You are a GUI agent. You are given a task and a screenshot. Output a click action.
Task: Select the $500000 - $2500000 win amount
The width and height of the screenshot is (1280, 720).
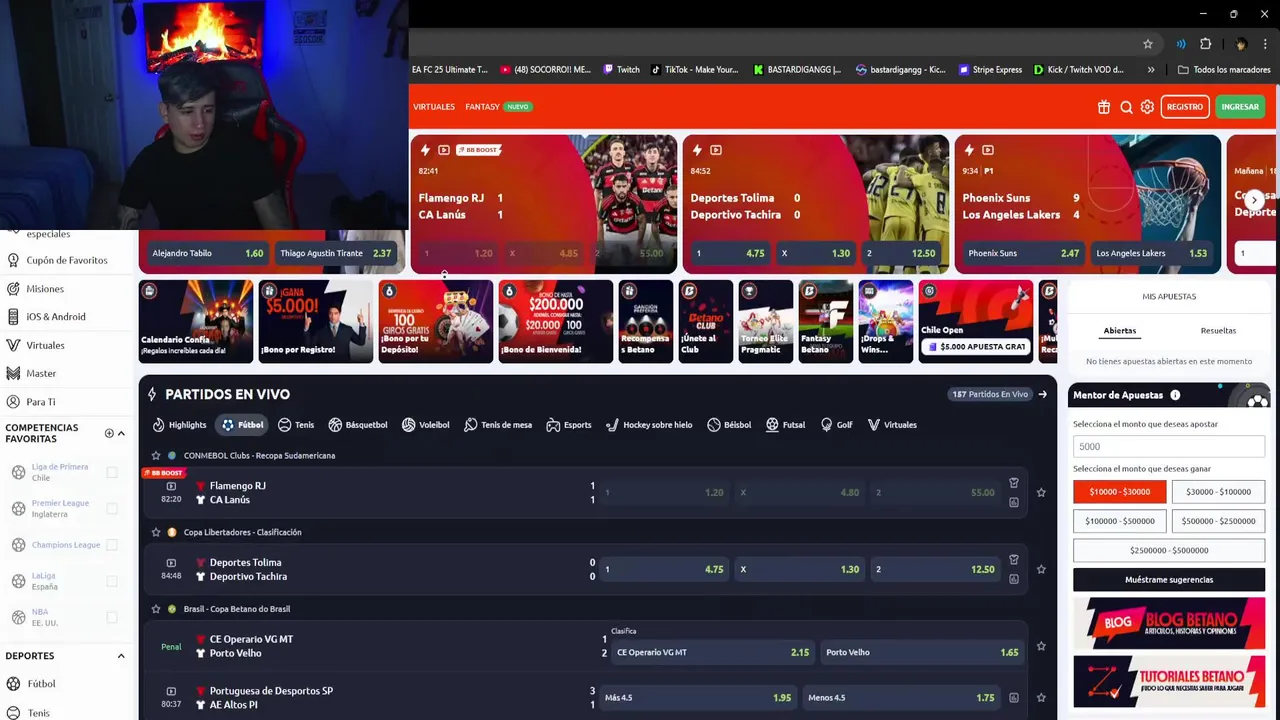1218,521
